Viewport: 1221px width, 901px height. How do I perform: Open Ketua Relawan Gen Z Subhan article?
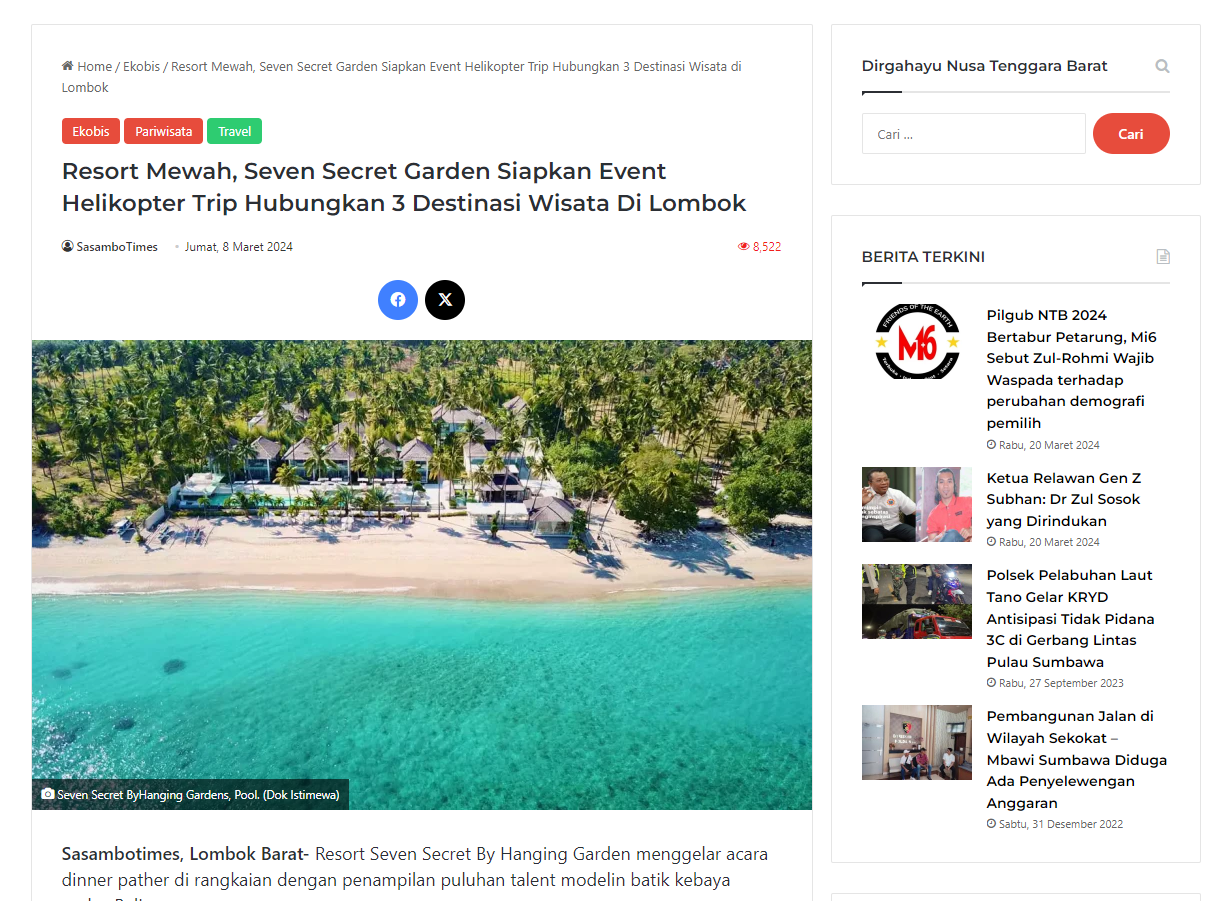(x=1064, y=499)
